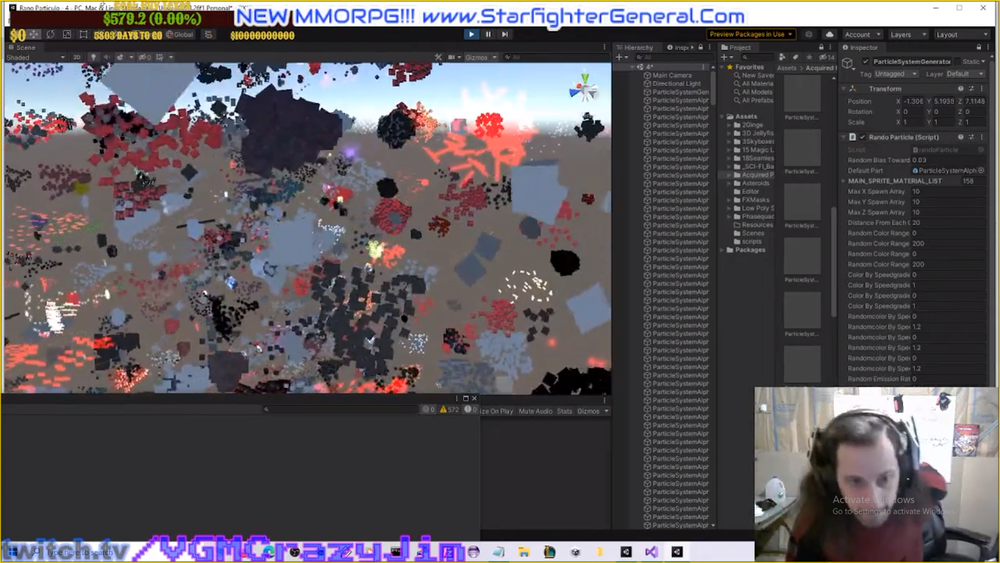
Task: Toggle the Hierarchy panel lock icon
Action: [x=700, y=47]
